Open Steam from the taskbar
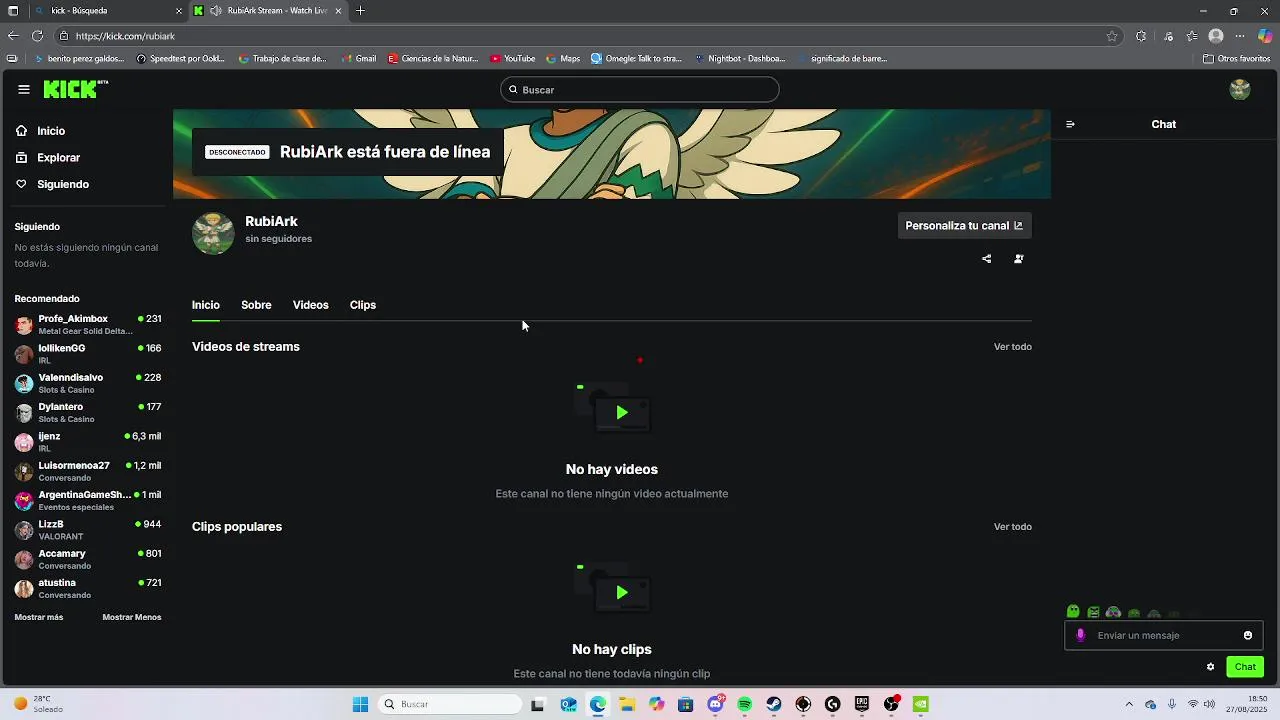Viewport: 1280px width, 720px height. click(x=774, y=704)
